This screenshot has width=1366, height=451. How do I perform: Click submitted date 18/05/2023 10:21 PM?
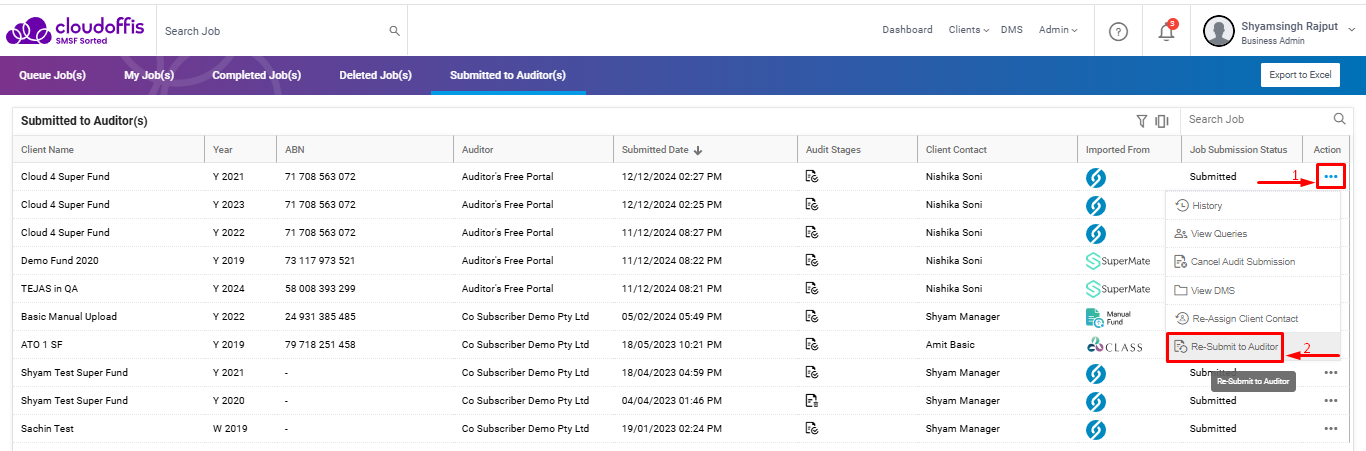click(671, 345)
